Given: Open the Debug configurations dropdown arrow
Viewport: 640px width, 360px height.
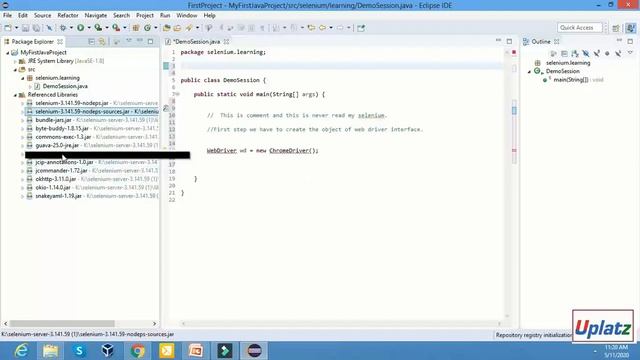Looking at the screenshot, I should 71,28.
